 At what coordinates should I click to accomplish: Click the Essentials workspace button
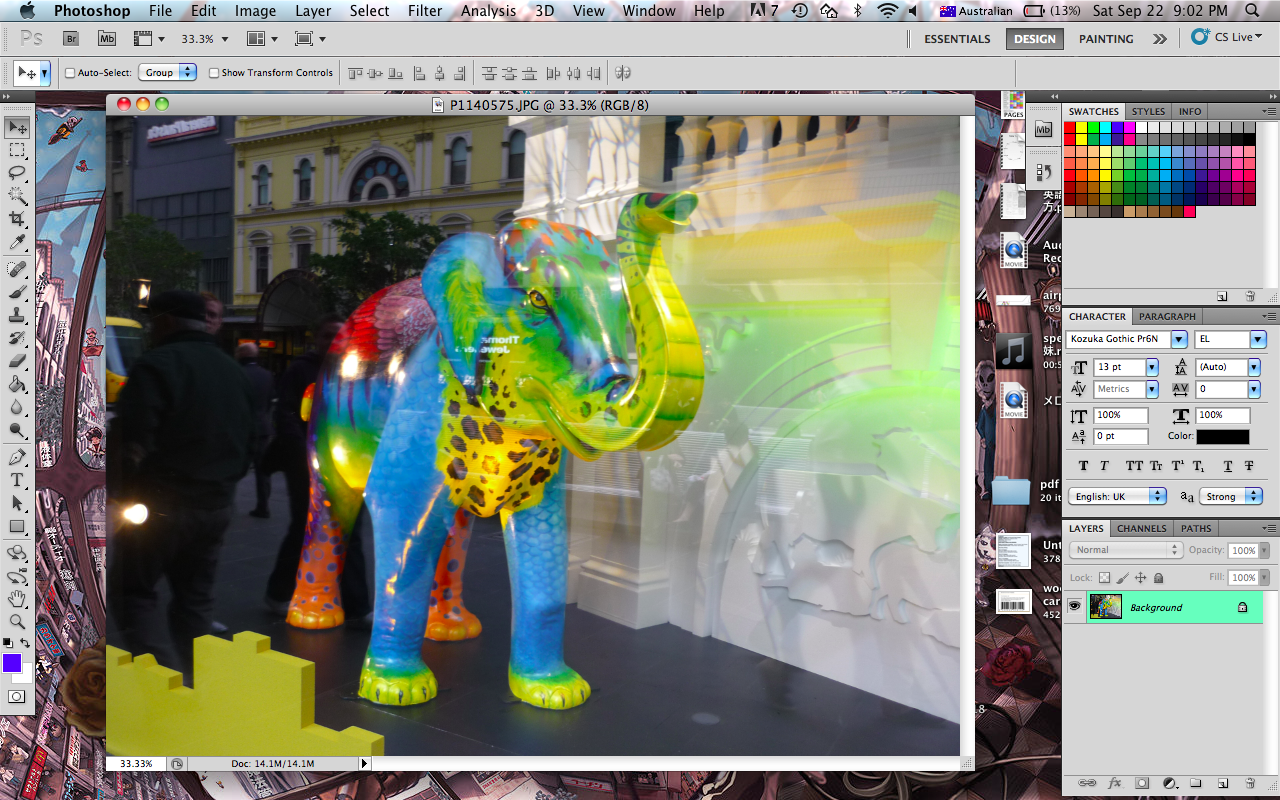pos(957,39)
